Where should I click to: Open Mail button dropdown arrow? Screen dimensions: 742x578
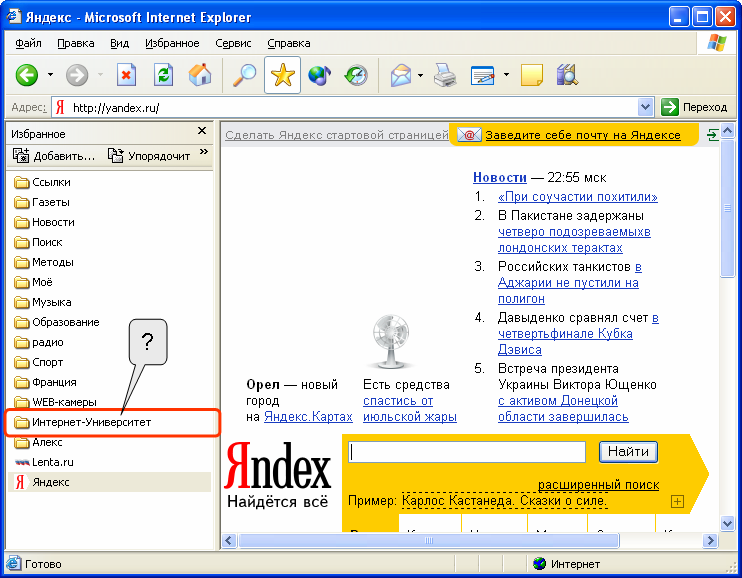pos(421,75)
